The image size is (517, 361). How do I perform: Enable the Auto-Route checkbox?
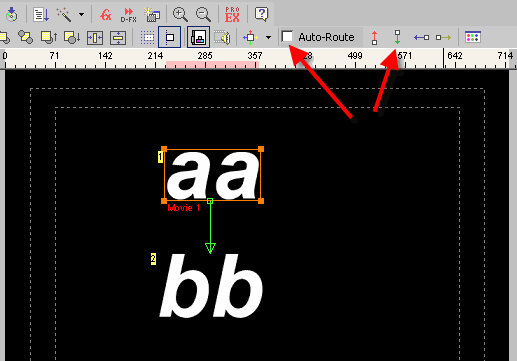(x=287, y=37)
